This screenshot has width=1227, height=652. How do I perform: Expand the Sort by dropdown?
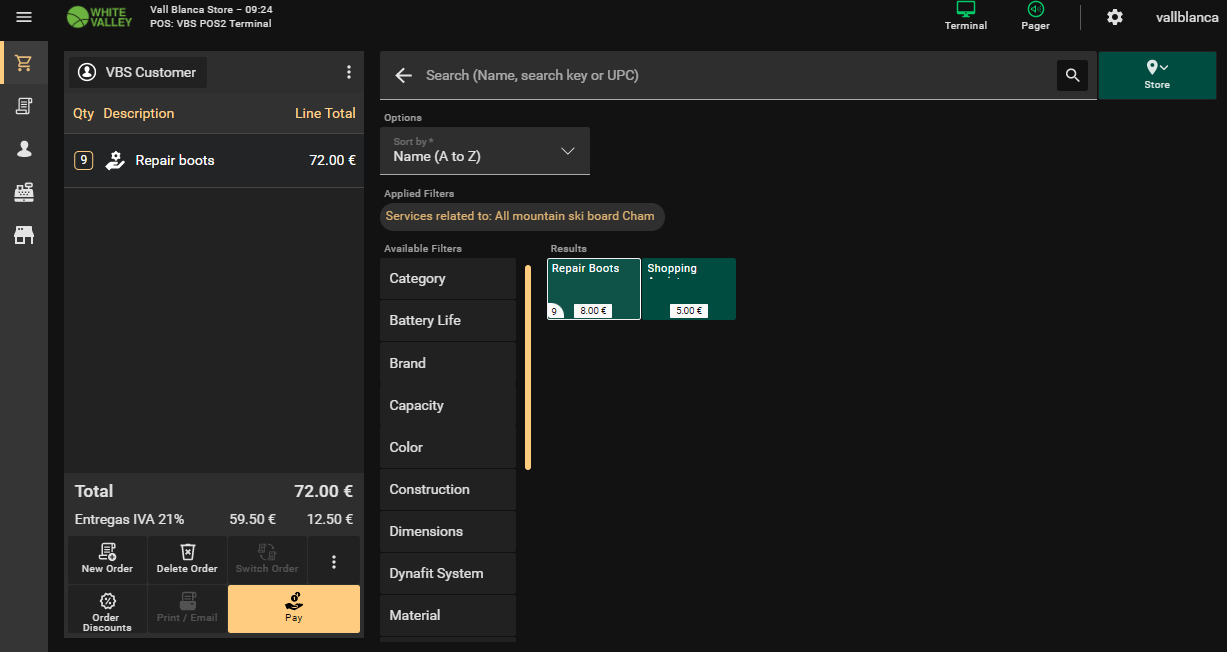tap(485, 151)
